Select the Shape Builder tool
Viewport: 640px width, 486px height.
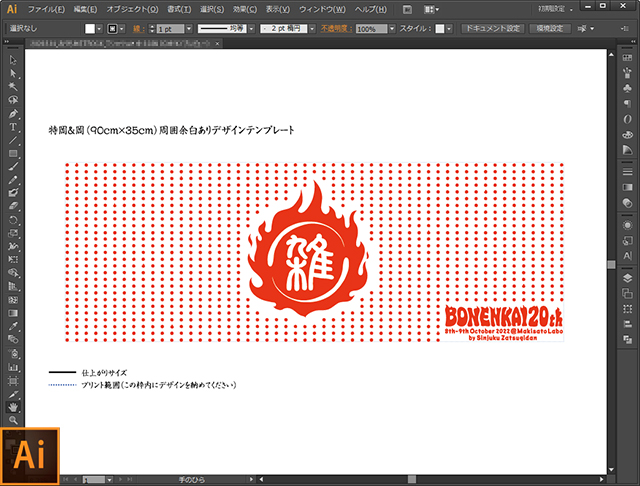[13, 273]
